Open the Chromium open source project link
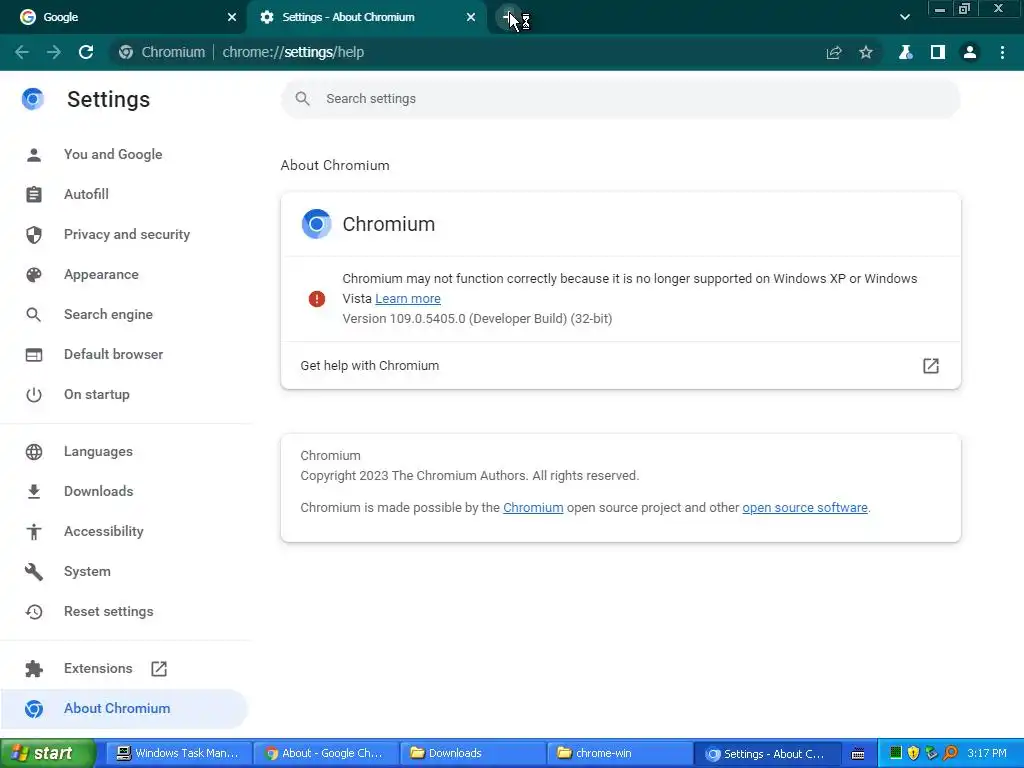Image resolution: width=1024 pixels, height=768 pixels. pyautogui.click(x=533, y=507)
